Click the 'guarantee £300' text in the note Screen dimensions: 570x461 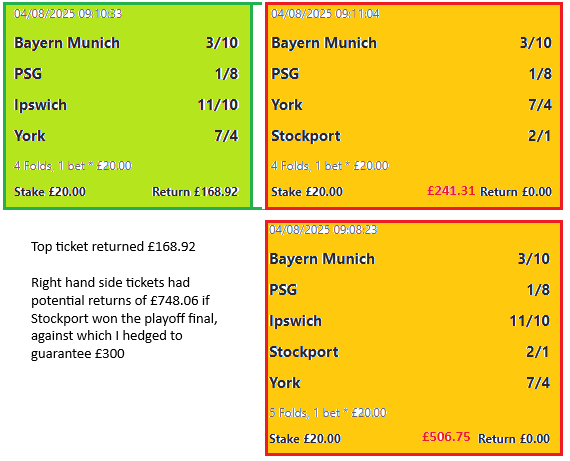[x=78, y=353]
